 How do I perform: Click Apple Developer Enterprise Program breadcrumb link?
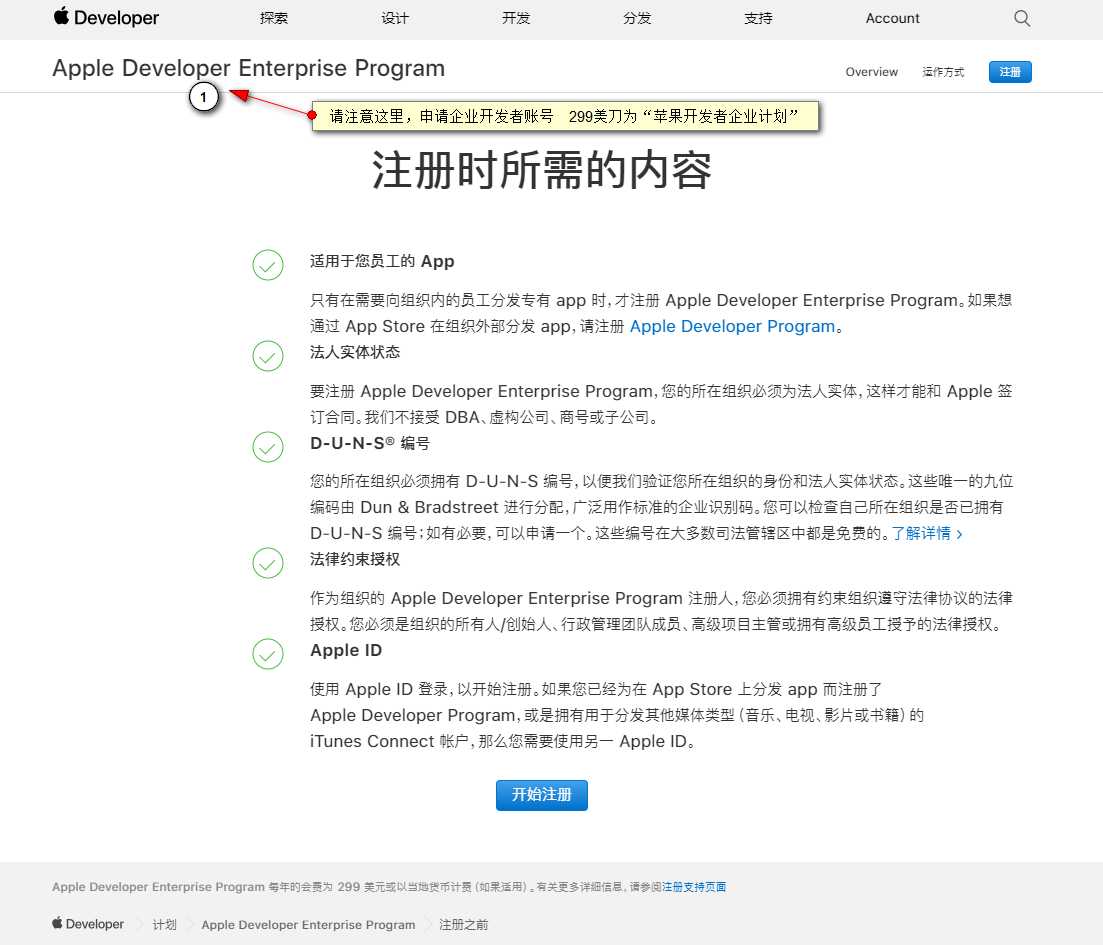click(x=308, y=925)
